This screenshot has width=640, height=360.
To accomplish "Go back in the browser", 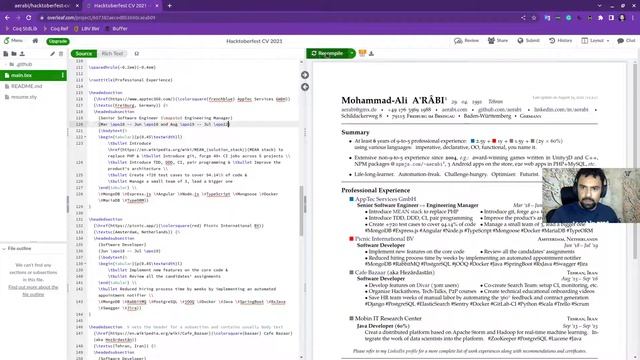I will pos(7,18).
